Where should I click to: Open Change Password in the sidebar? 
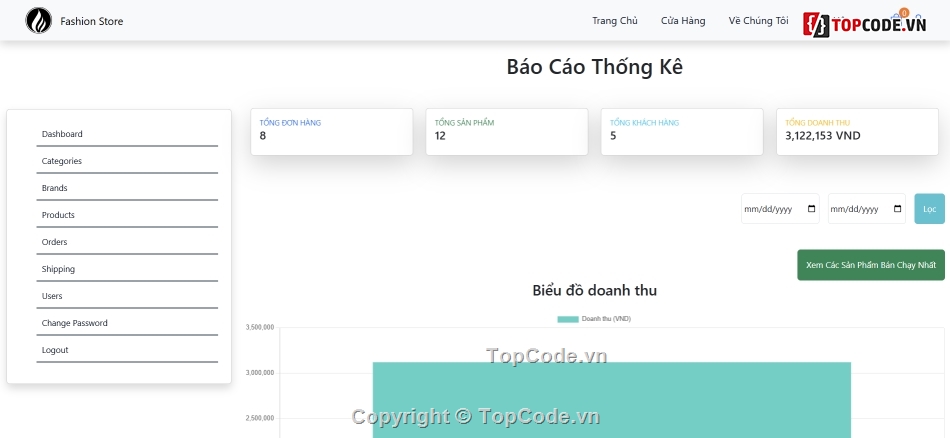[x=127, y=323]
